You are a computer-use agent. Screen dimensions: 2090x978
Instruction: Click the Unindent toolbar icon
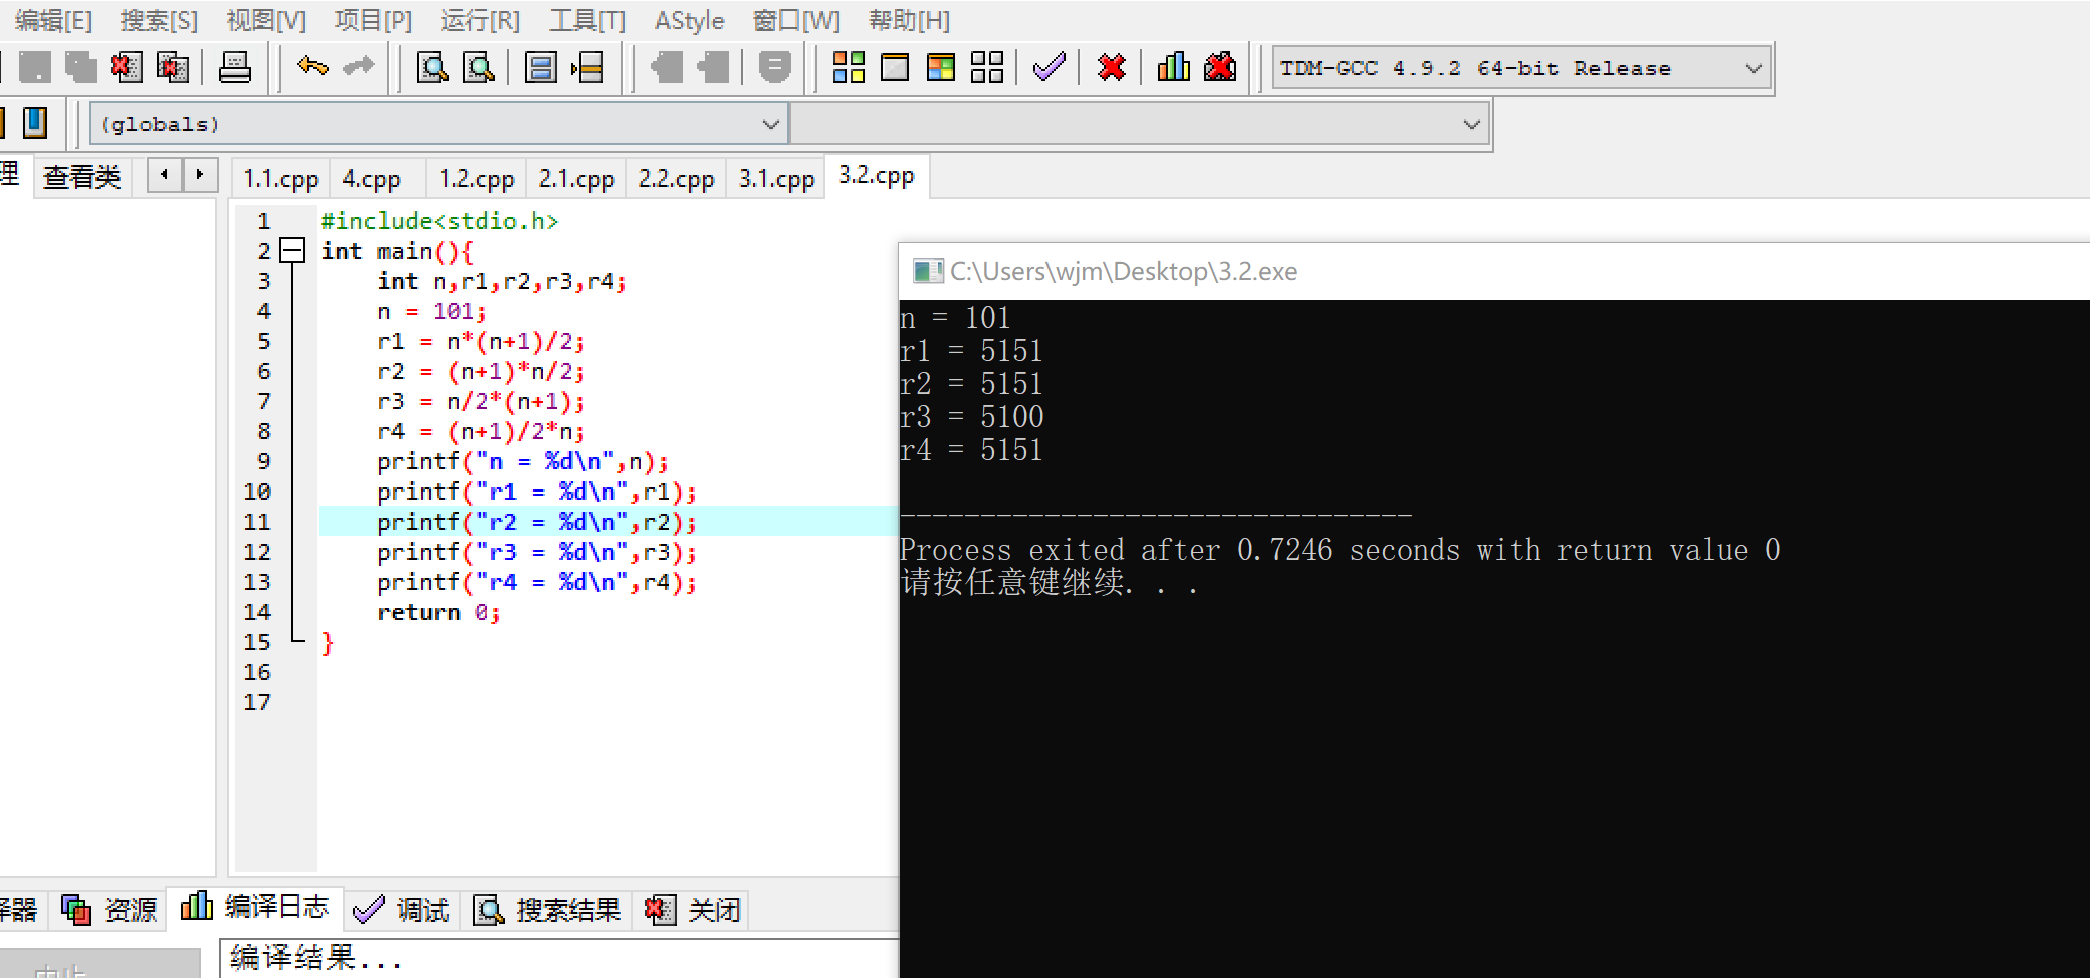point(713,68)
